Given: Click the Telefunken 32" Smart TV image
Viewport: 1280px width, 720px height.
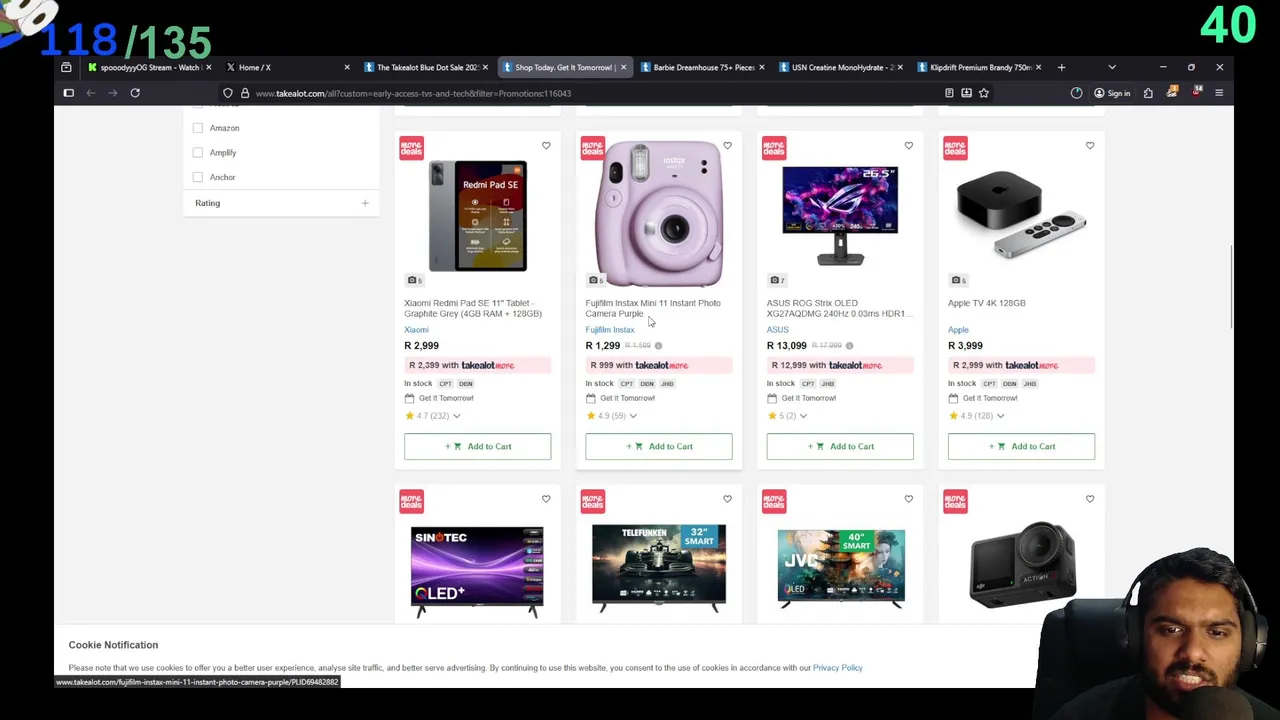Looking at the screenshot, I should coord(659,567).
